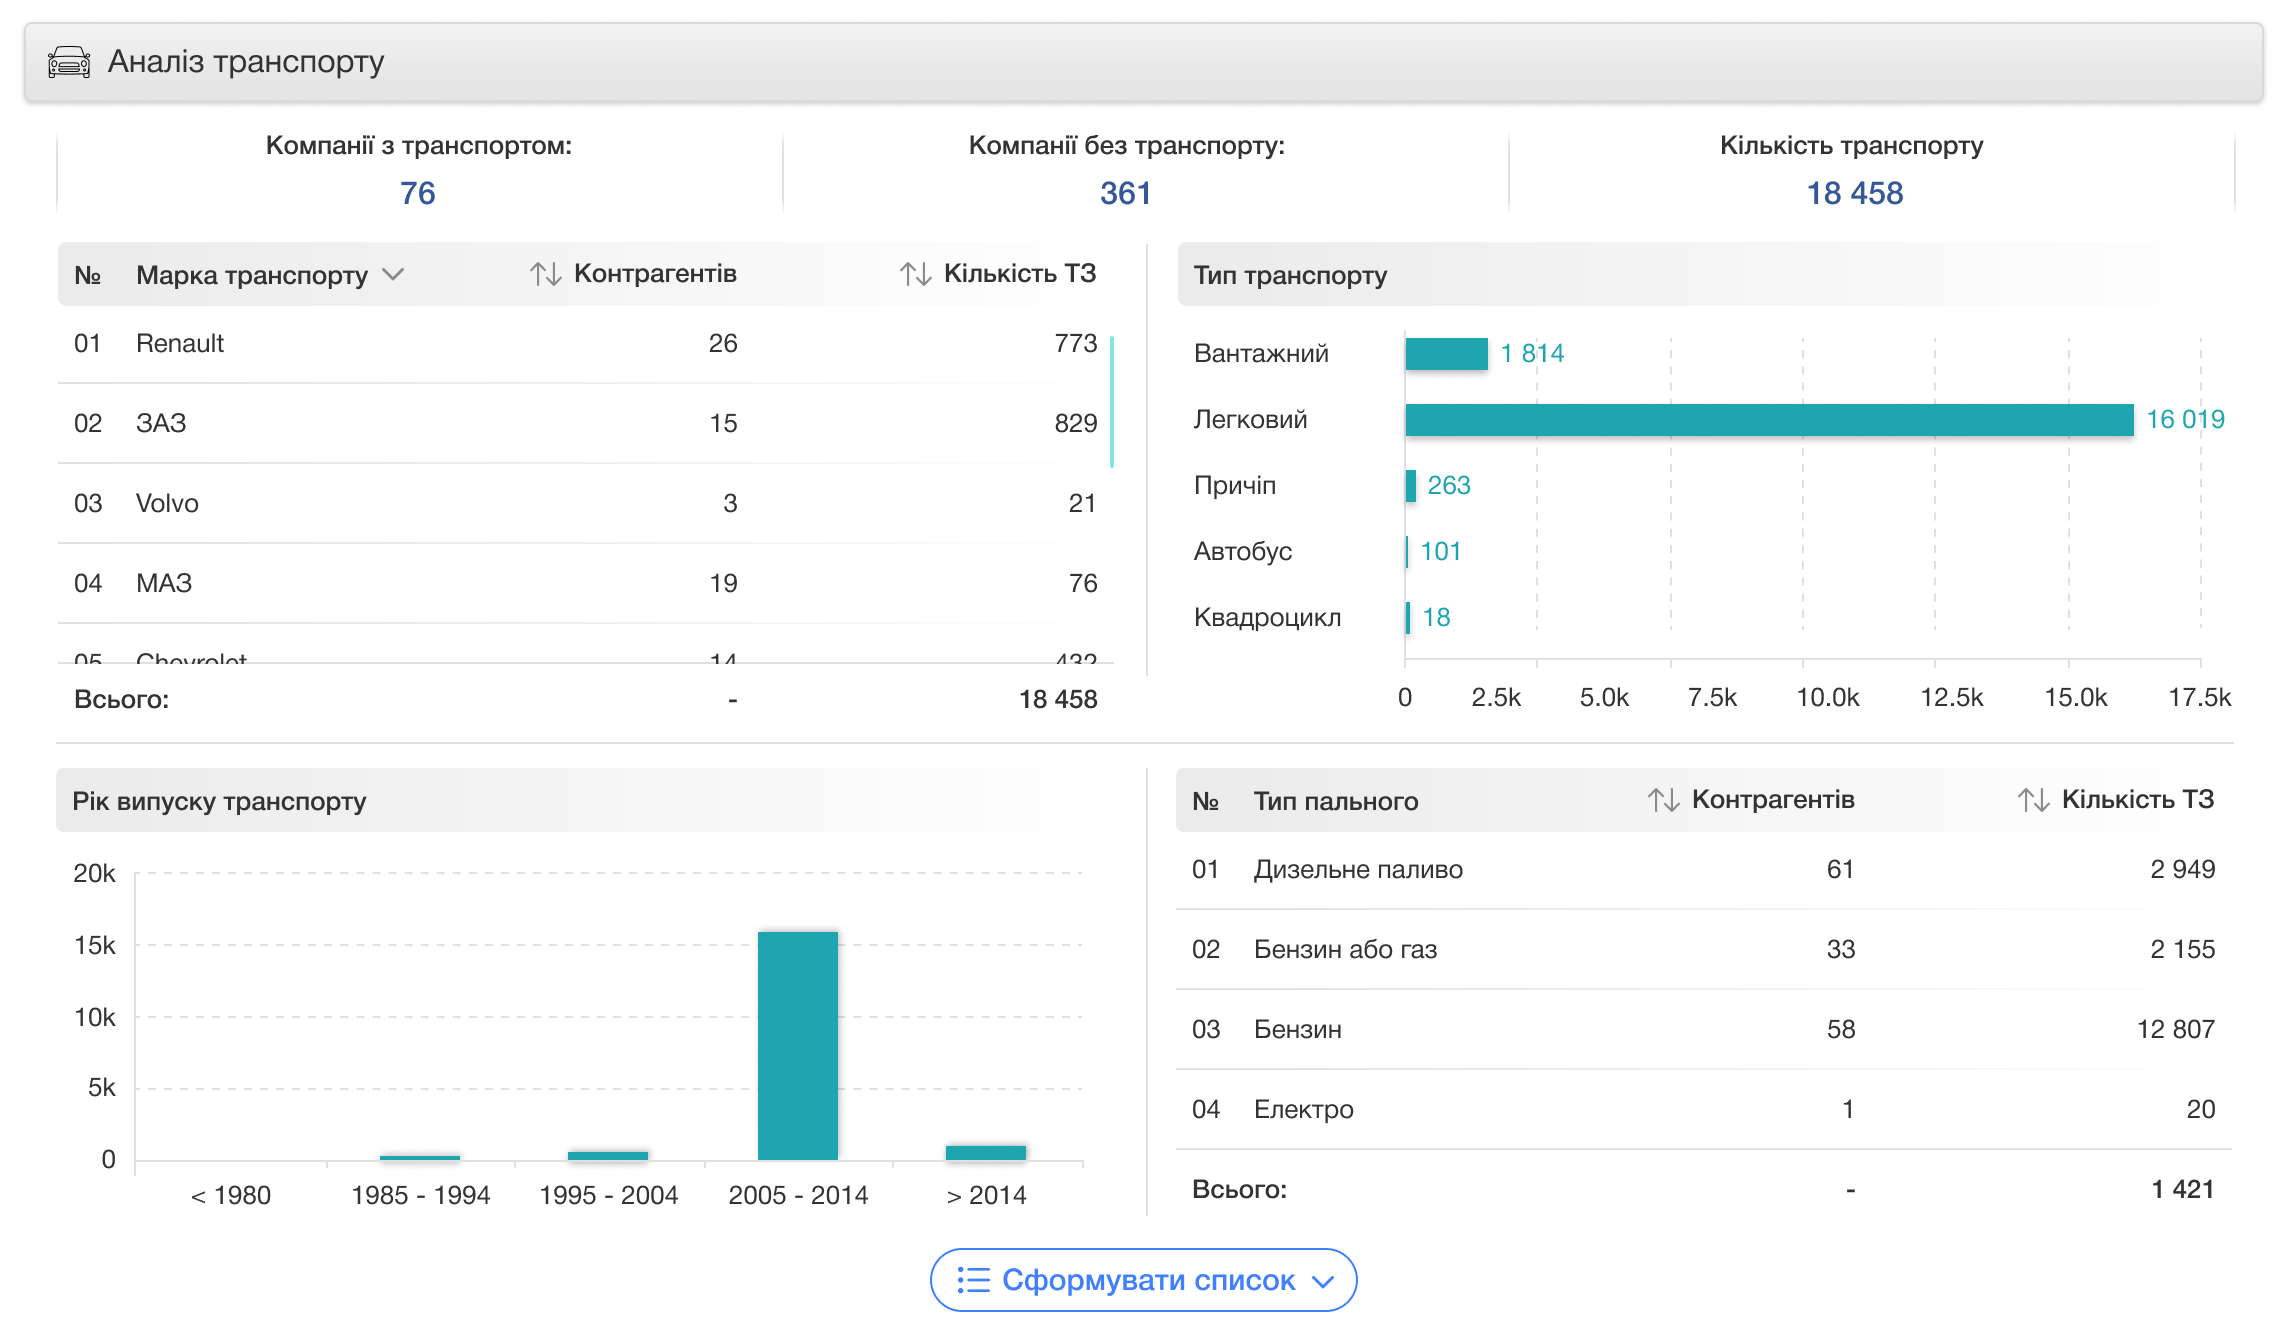Sort brand table by Контрагентів arrows
Image resolution: width=2288 pixels, height=1342 pixels.
tap(545, 274)
